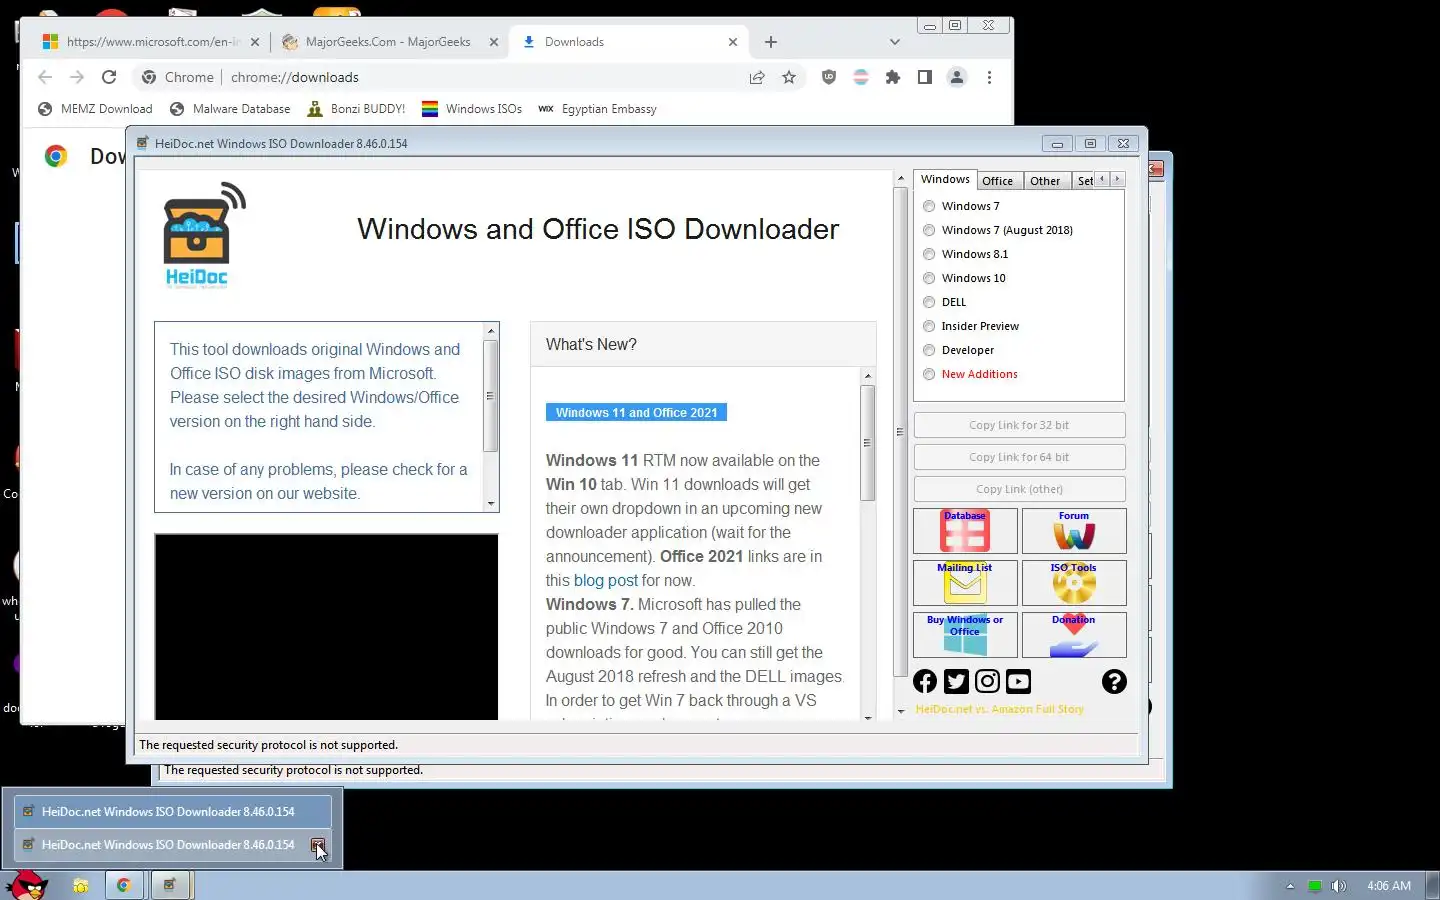The width and height of the screenshot is (1440, 900).
Task: Select first HeiDoc window preview in taskbar list
Action: click(x=173, y=811)
